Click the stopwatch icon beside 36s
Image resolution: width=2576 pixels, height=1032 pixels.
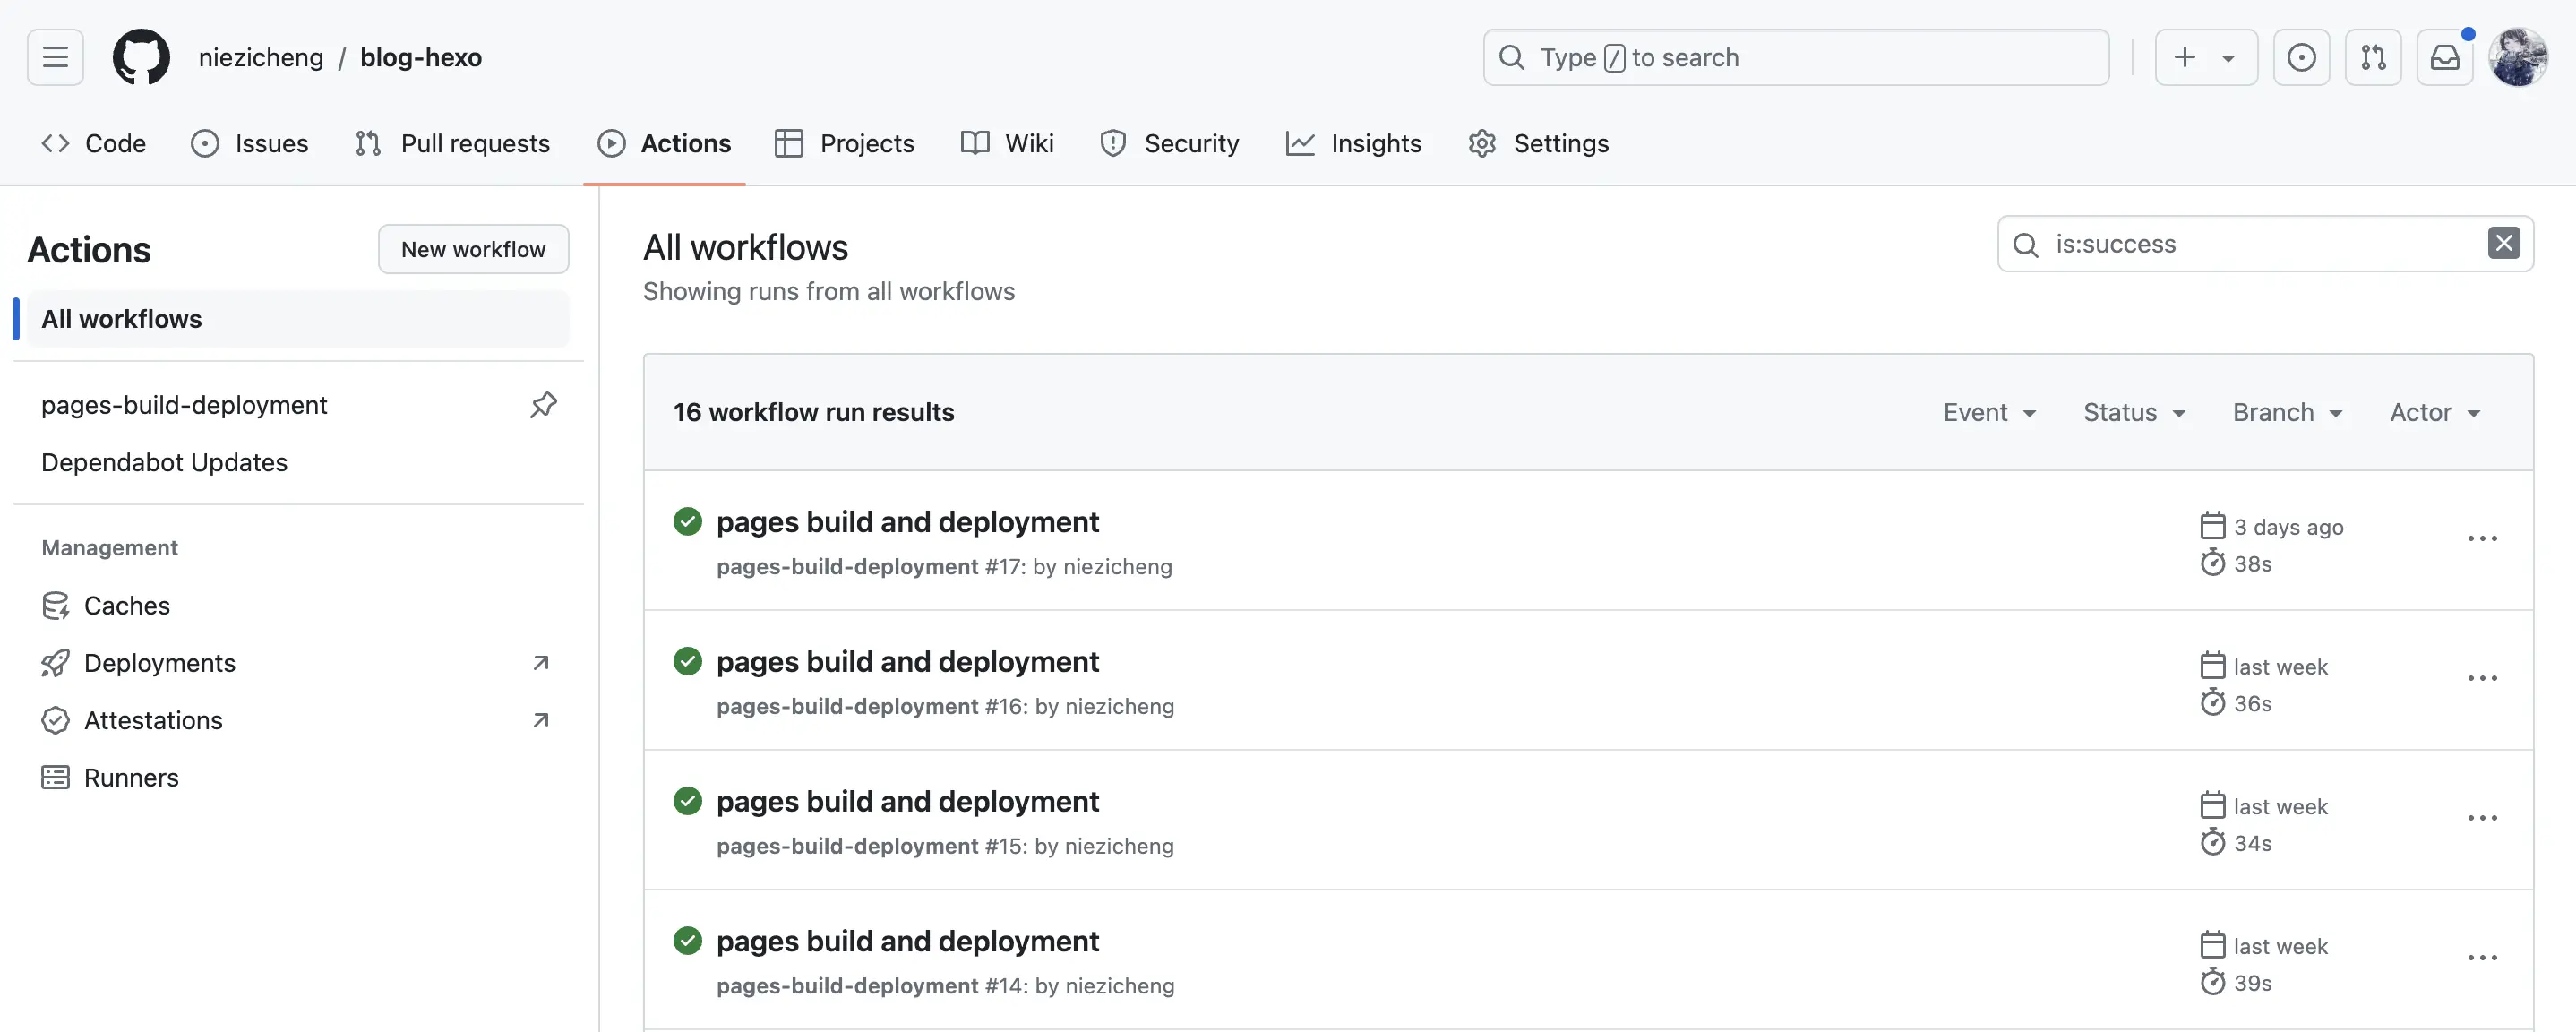tap(2212, 703)
